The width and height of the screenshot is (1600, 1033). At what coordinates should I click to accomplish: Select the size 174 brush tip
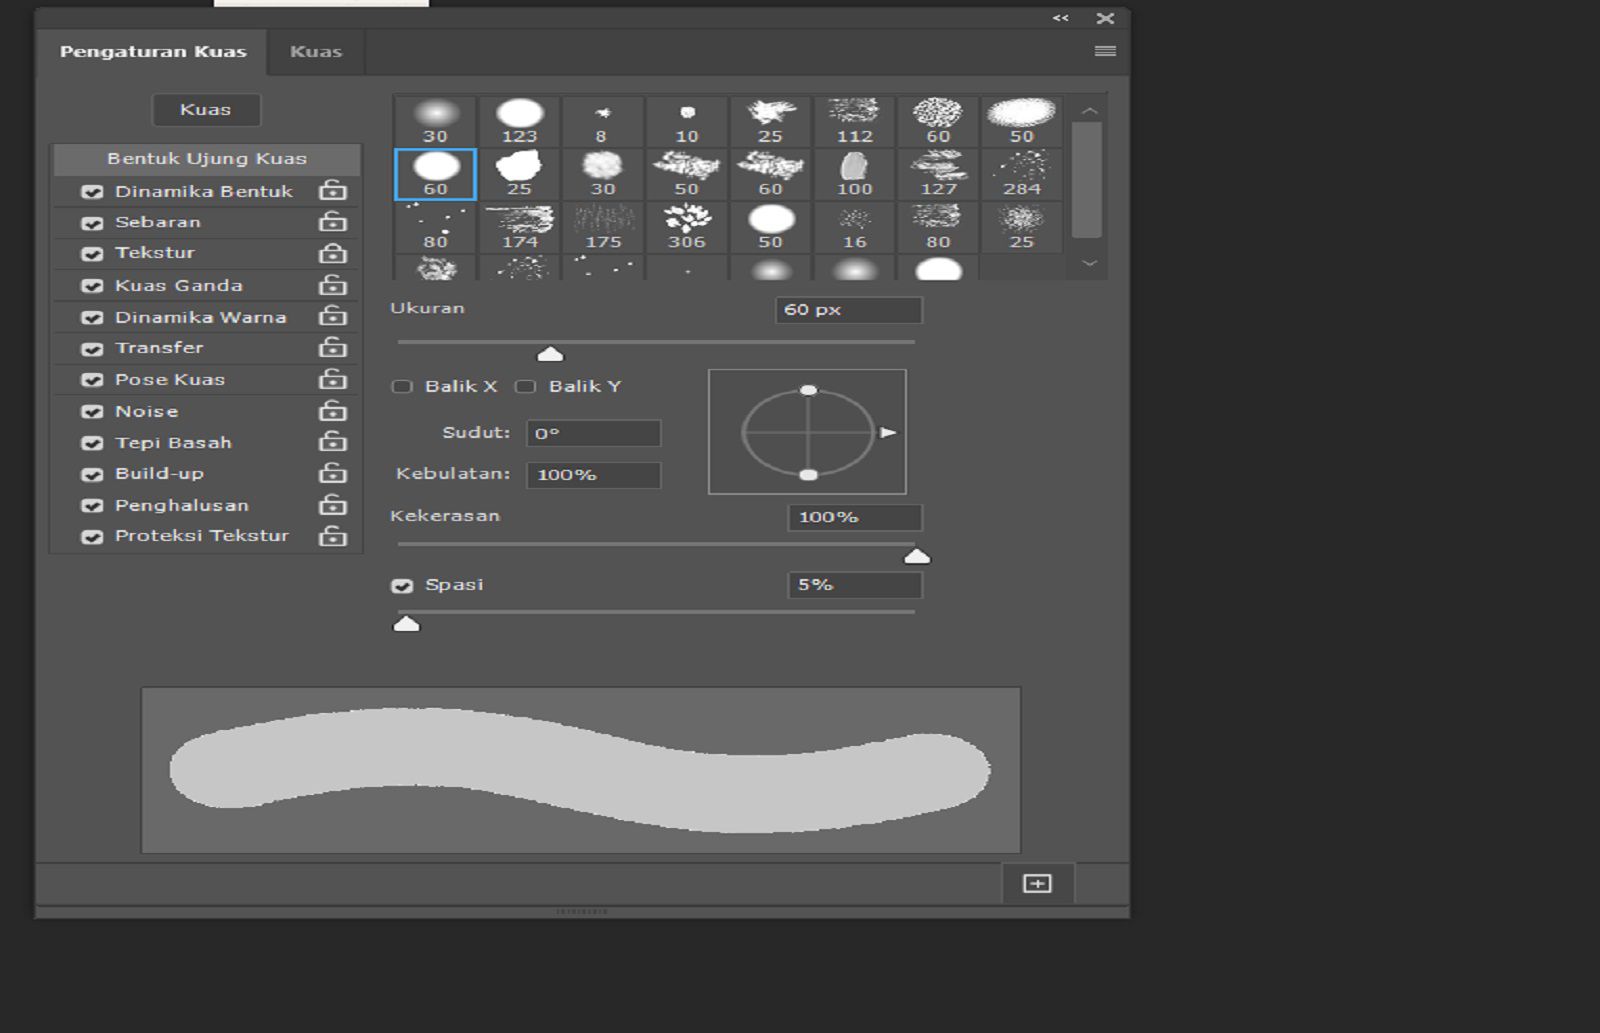(x=520, y=228)
